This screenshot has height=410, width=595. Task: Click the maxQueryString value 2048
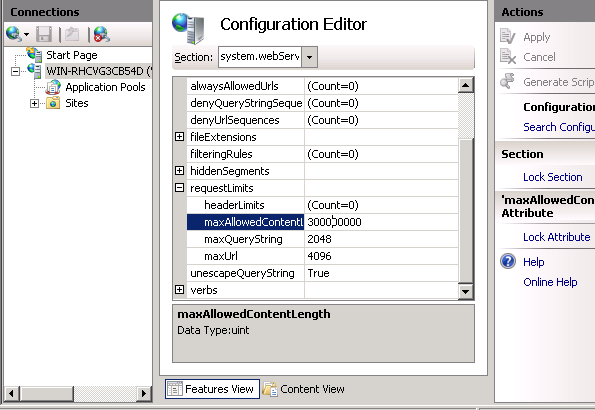tap(319, 239)
